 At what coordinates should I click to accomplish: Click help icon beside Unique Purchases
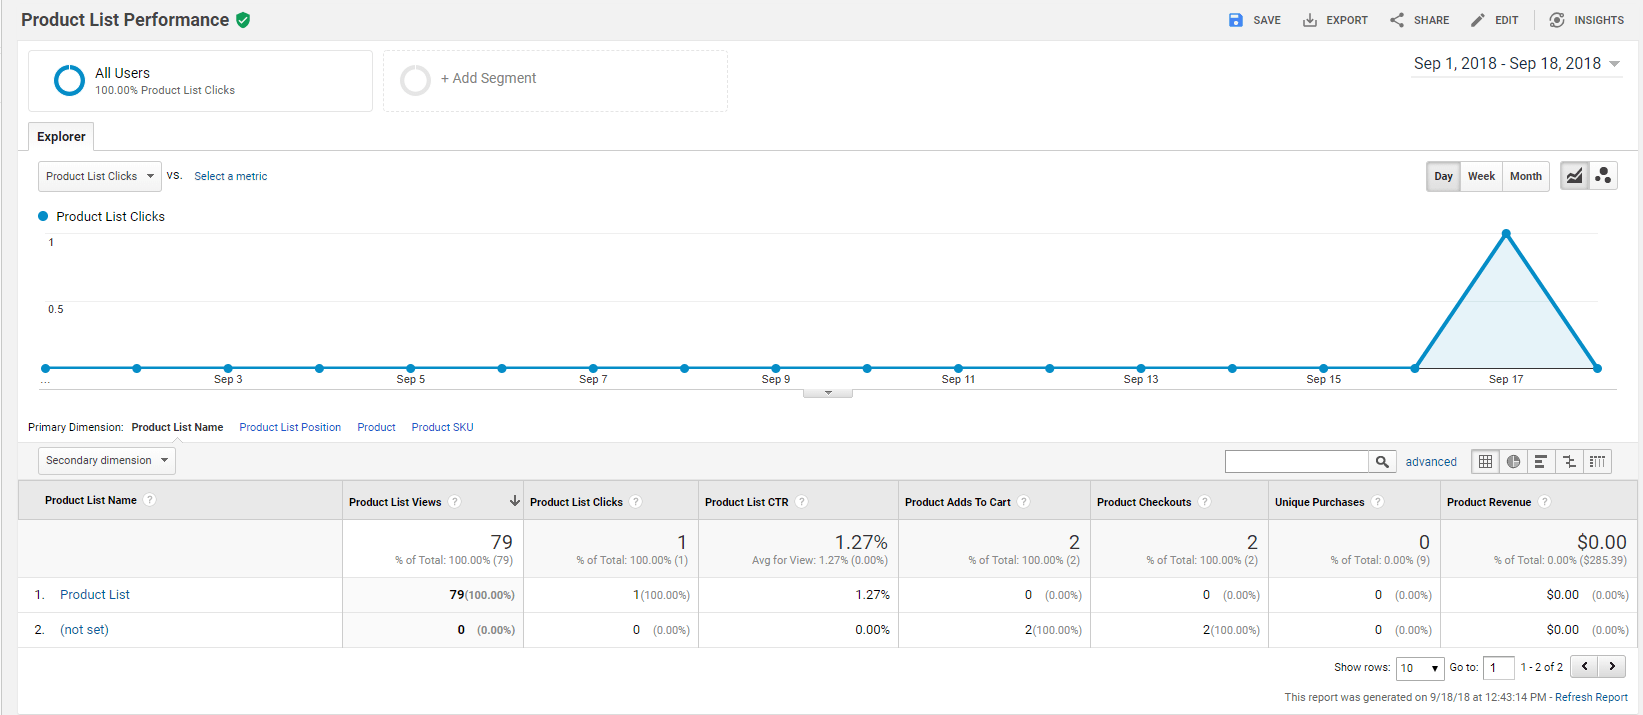1377,502
